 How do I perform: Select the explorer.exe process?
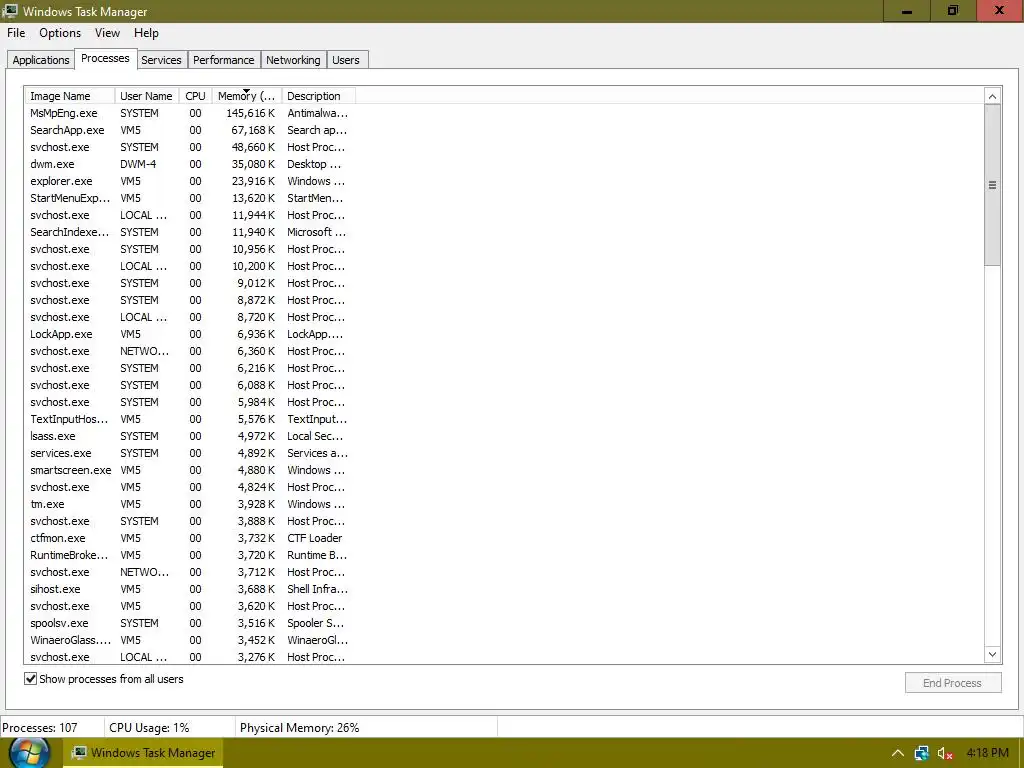pyautogui.click(x=189, y=181)
